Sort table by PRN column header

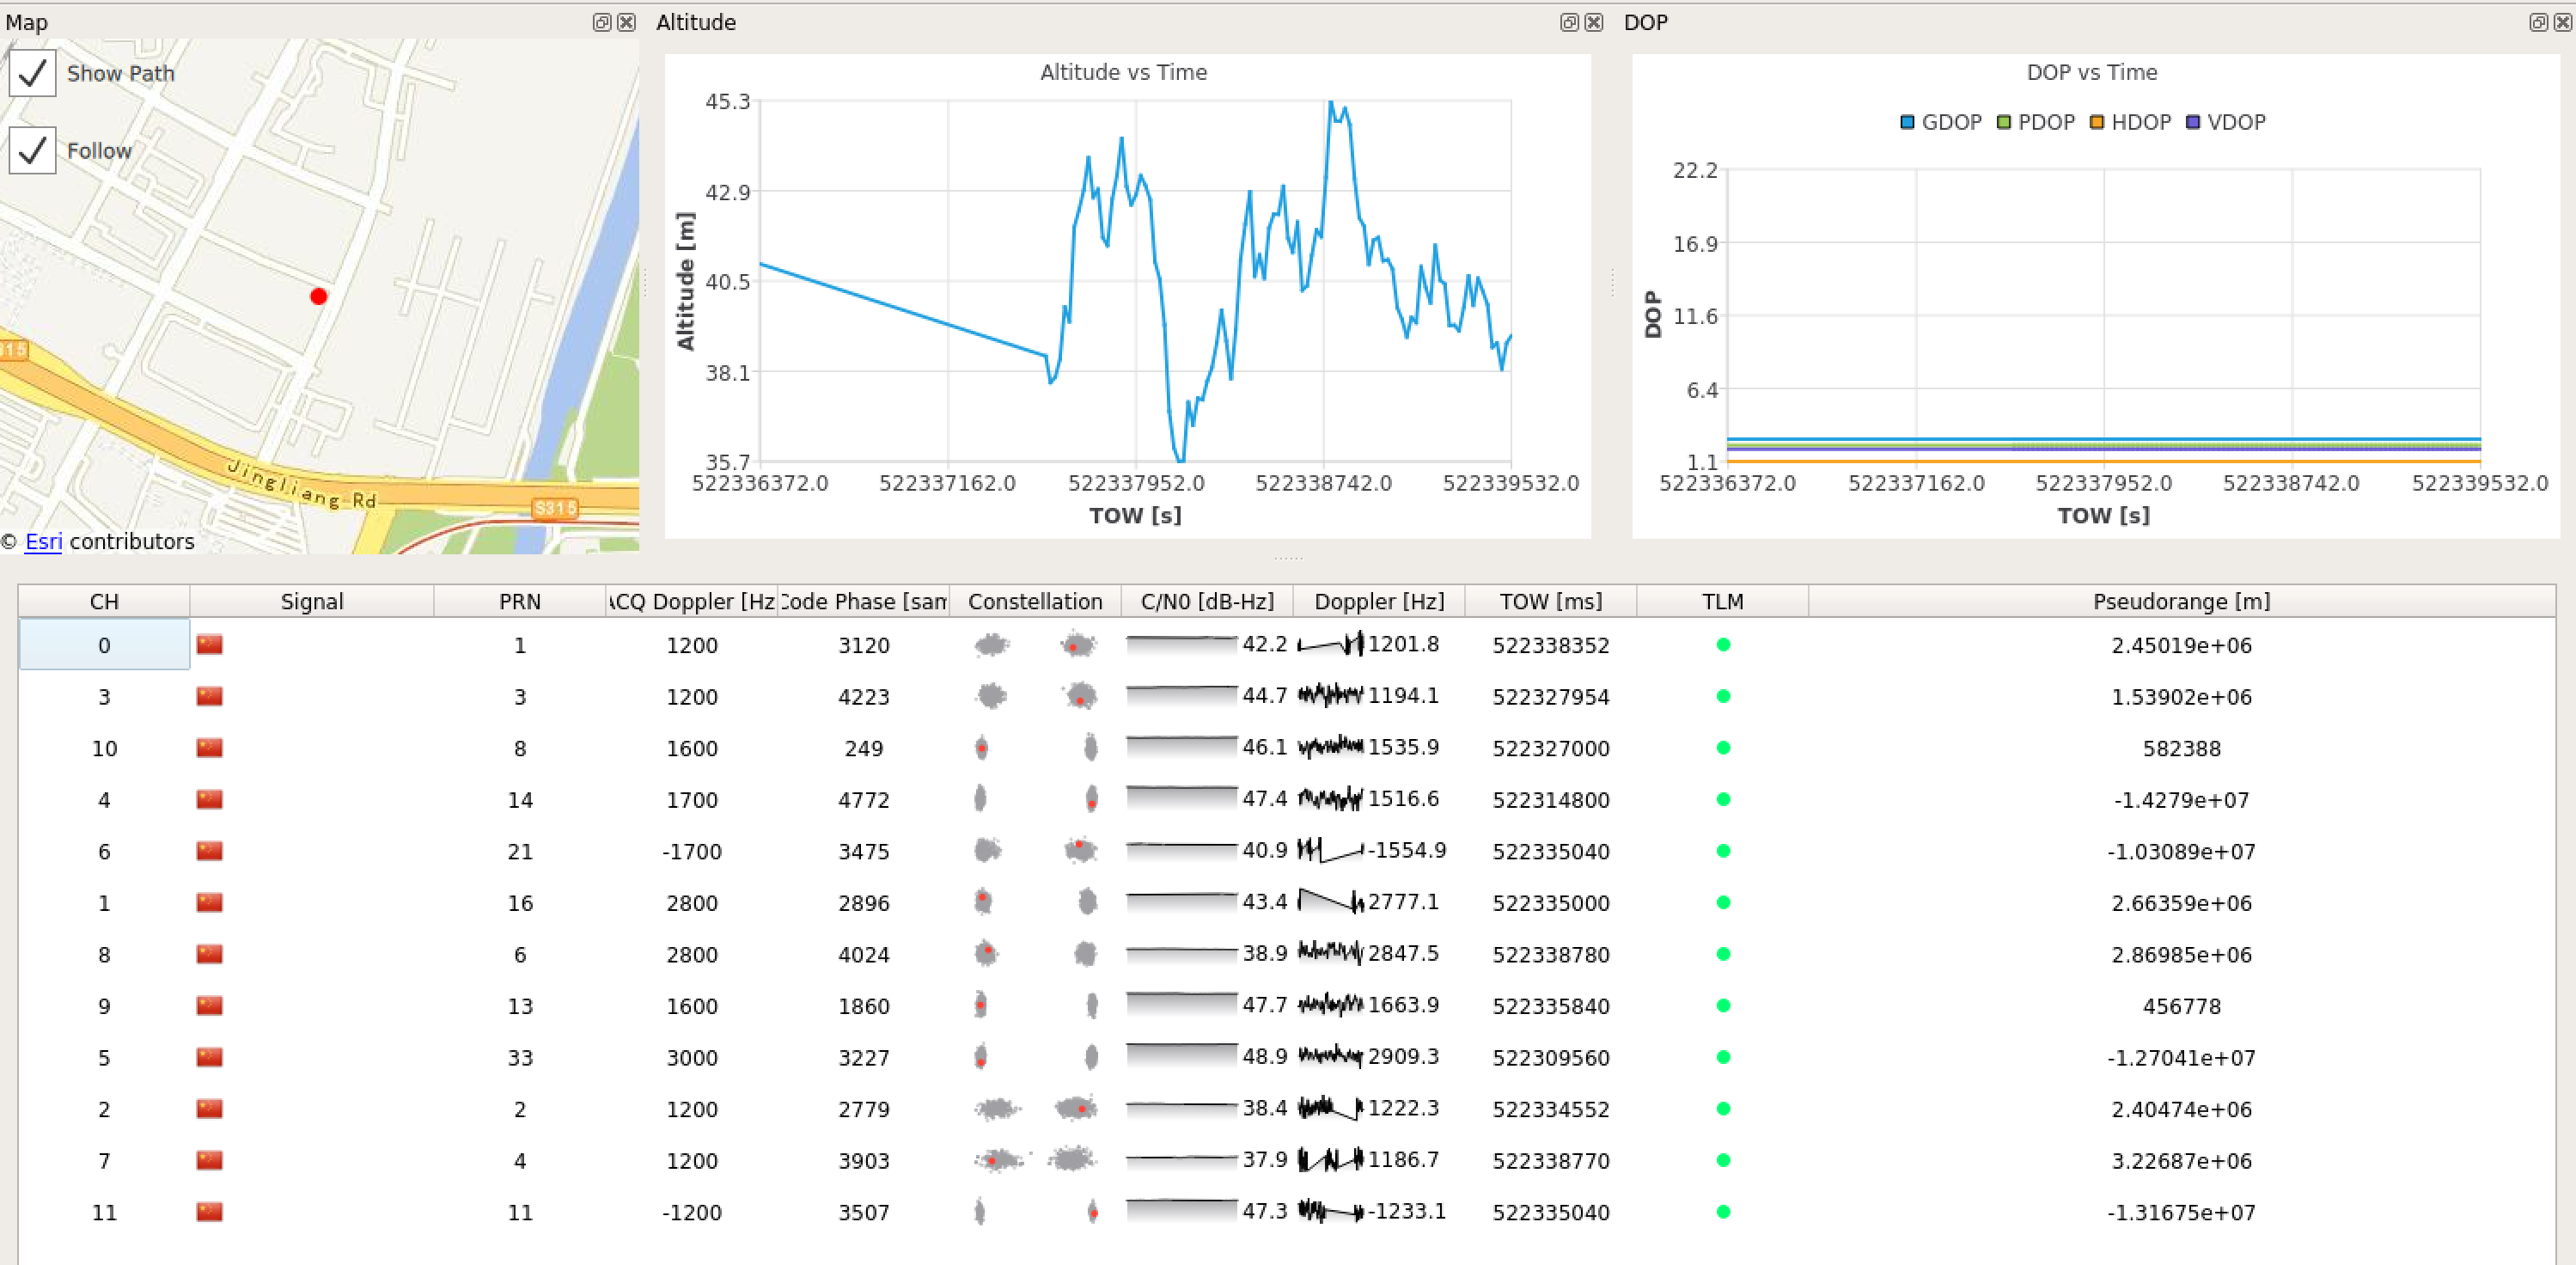tap(519, 601)
